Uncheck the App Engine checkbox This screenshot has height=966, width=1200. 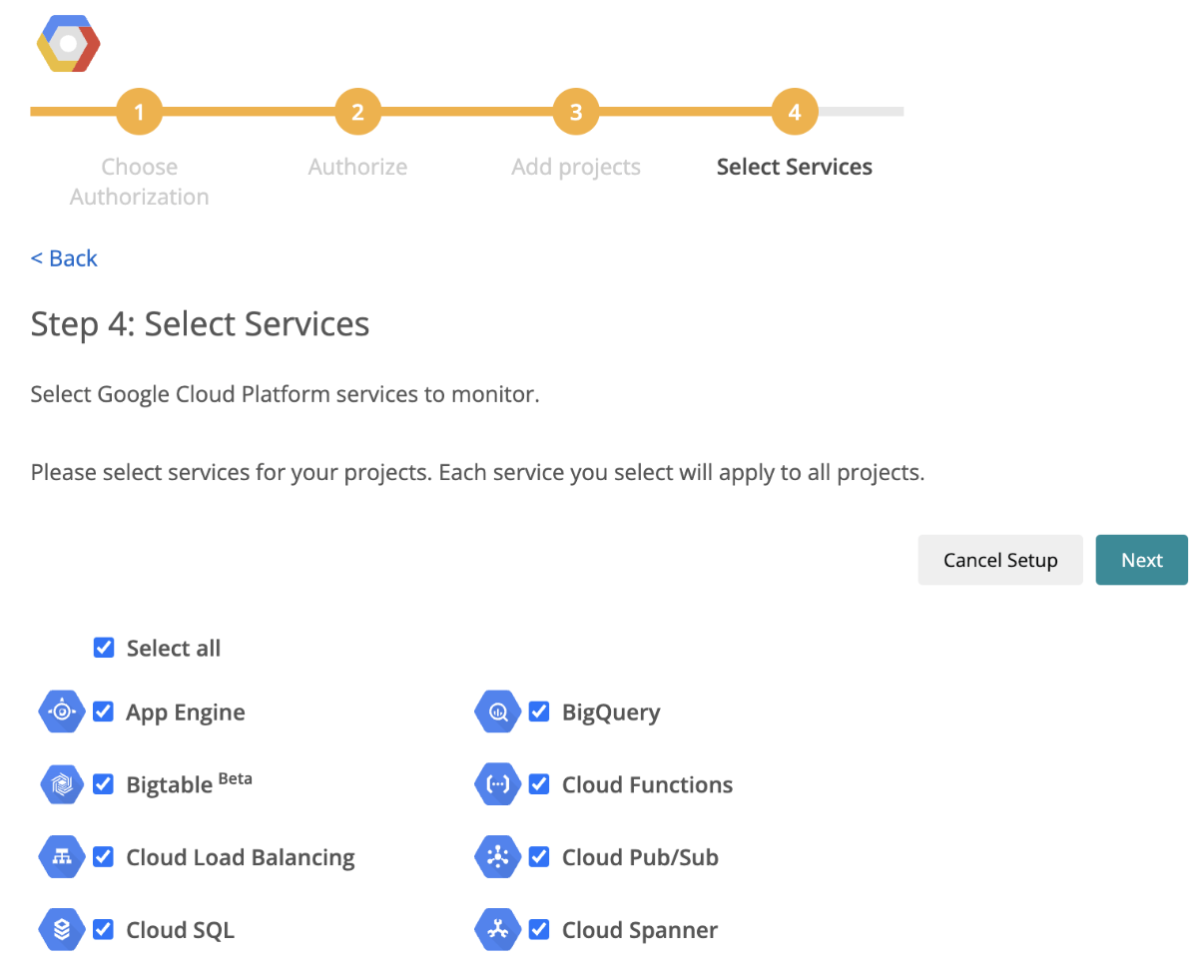(x=103, y=712)
